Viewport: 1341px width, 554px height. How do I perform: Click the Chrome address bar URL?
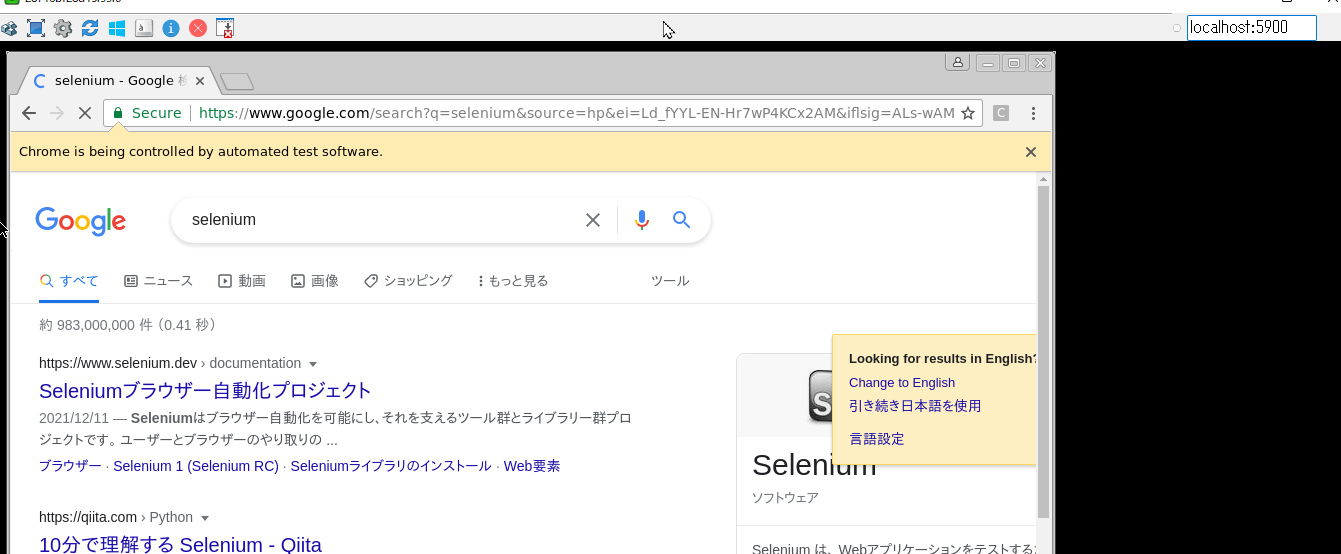click(577, 113)
